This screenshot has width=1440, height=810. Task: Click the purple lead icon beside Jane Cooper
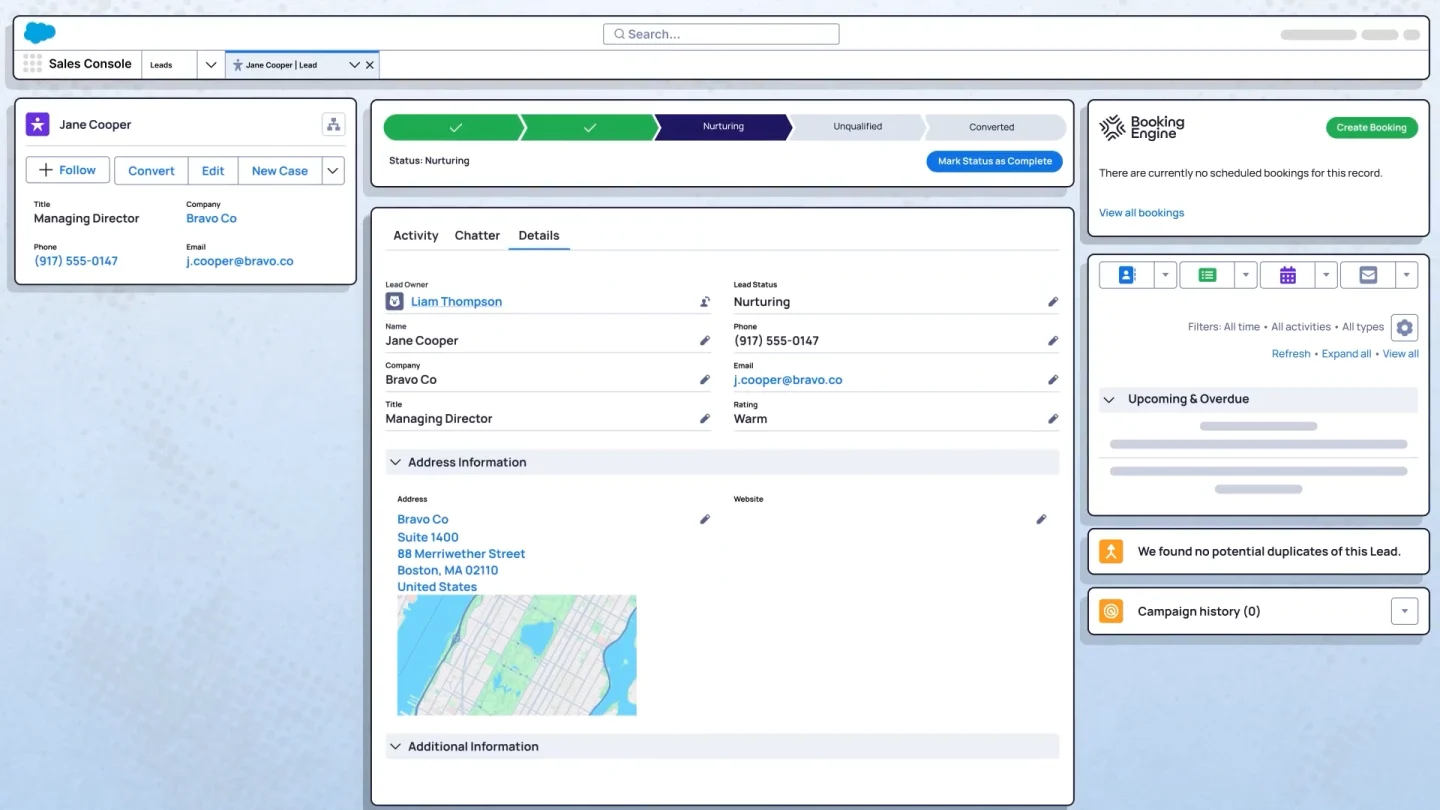click(x=37, y=124)
